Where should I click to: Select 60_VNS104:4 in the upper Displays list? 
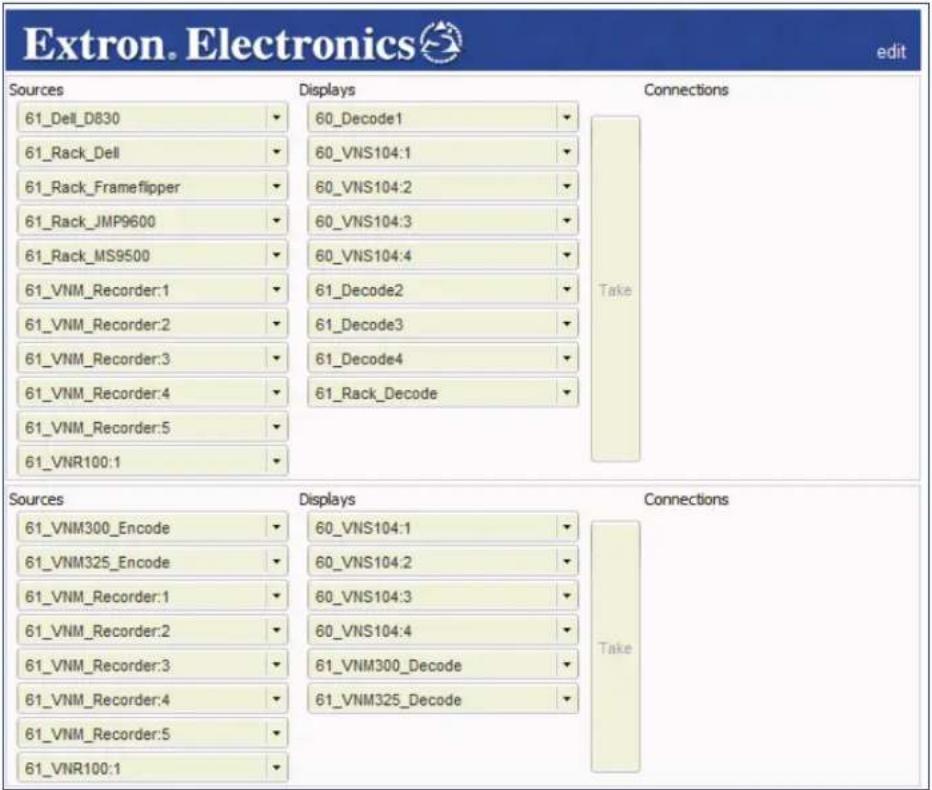click(x=443, y=256)
